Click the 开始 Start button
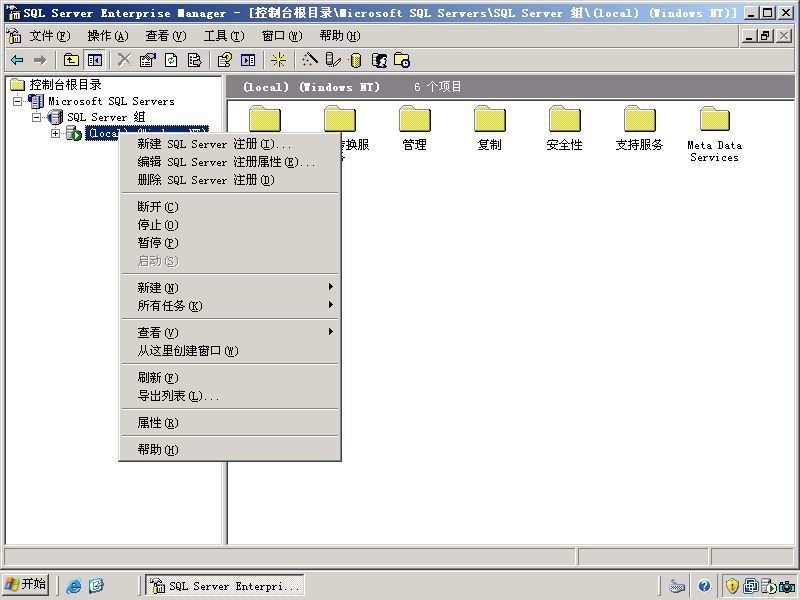The height and width of the screenshot is (600, 800). [26, 584]
